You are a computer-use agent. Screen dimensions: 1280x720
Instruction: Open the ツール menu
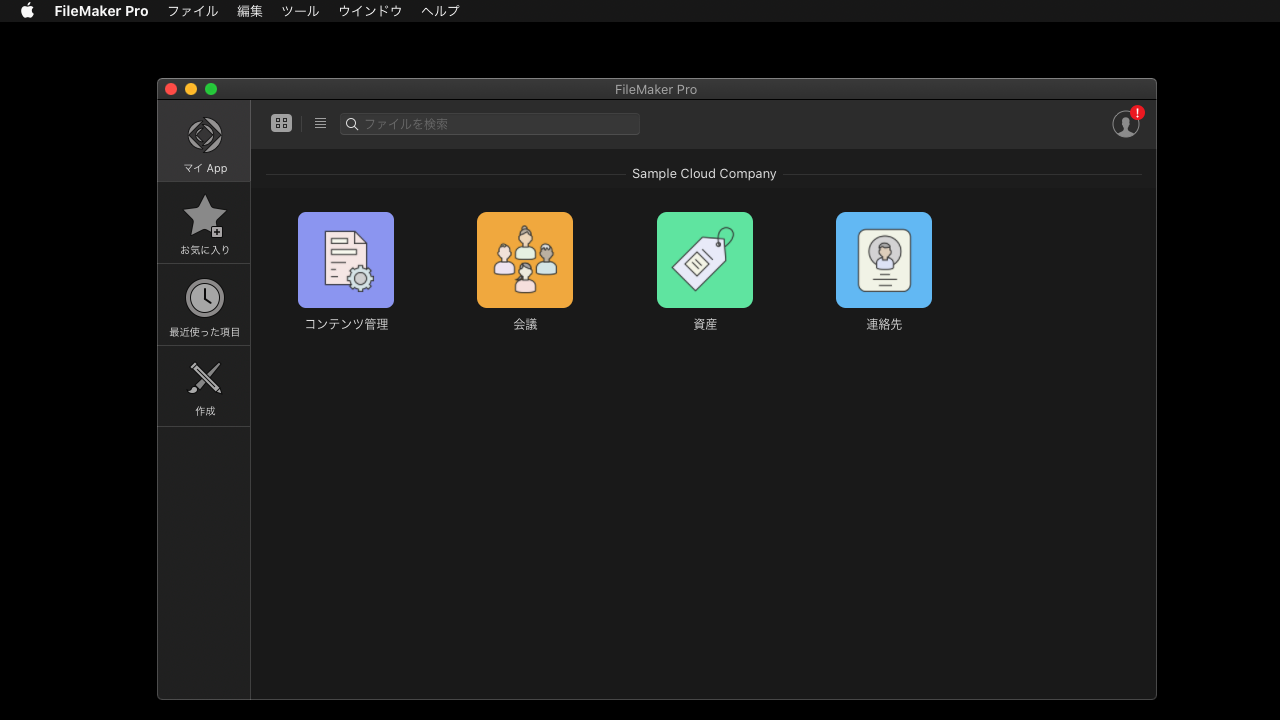(299, 11)
